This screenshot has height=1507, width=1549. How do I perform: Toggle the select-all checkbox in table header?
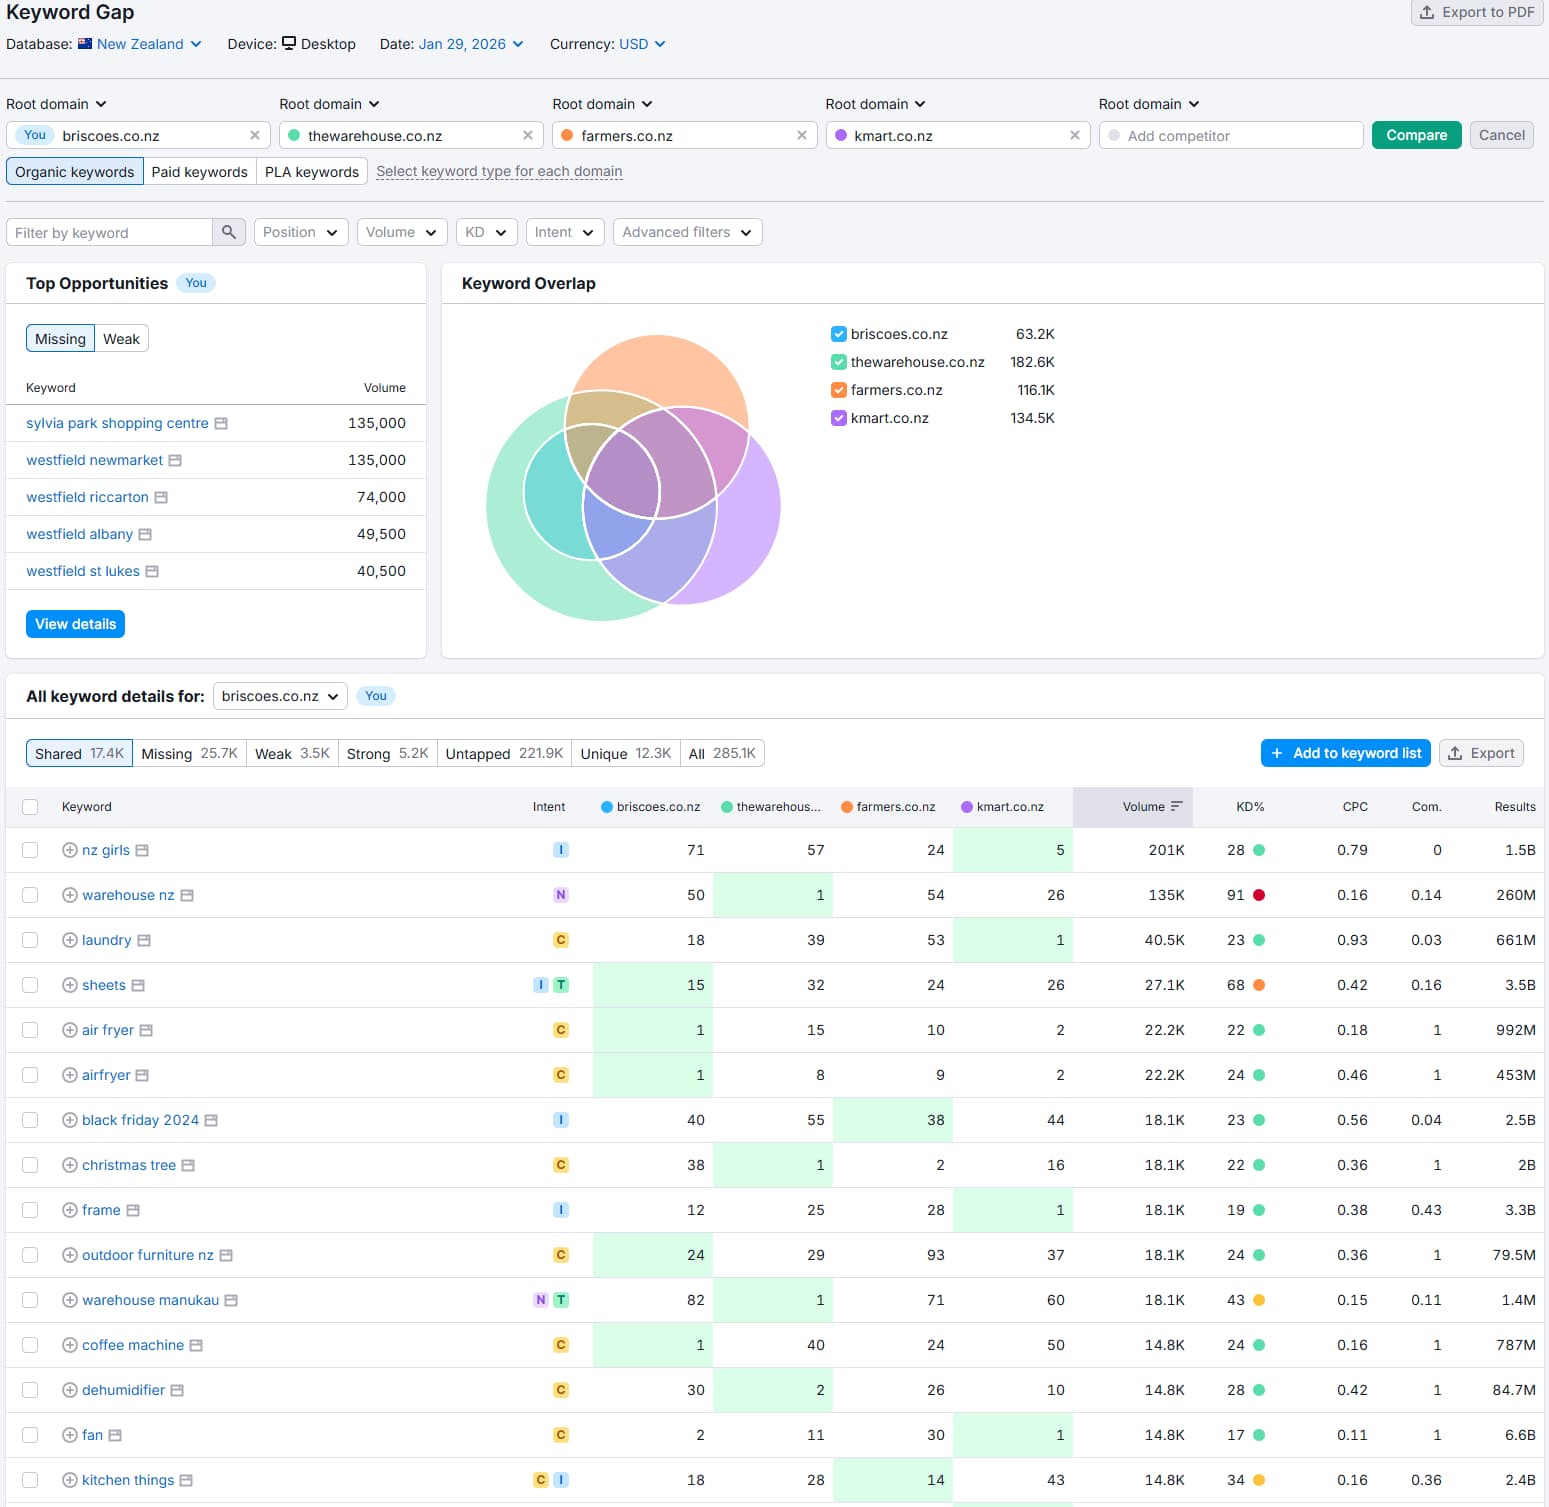30,806
